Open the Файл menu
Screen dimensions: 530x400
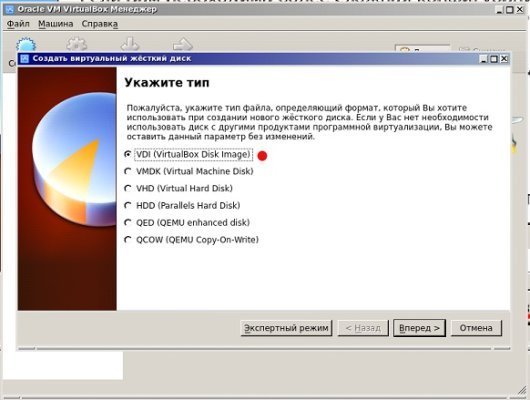(18, 24)
